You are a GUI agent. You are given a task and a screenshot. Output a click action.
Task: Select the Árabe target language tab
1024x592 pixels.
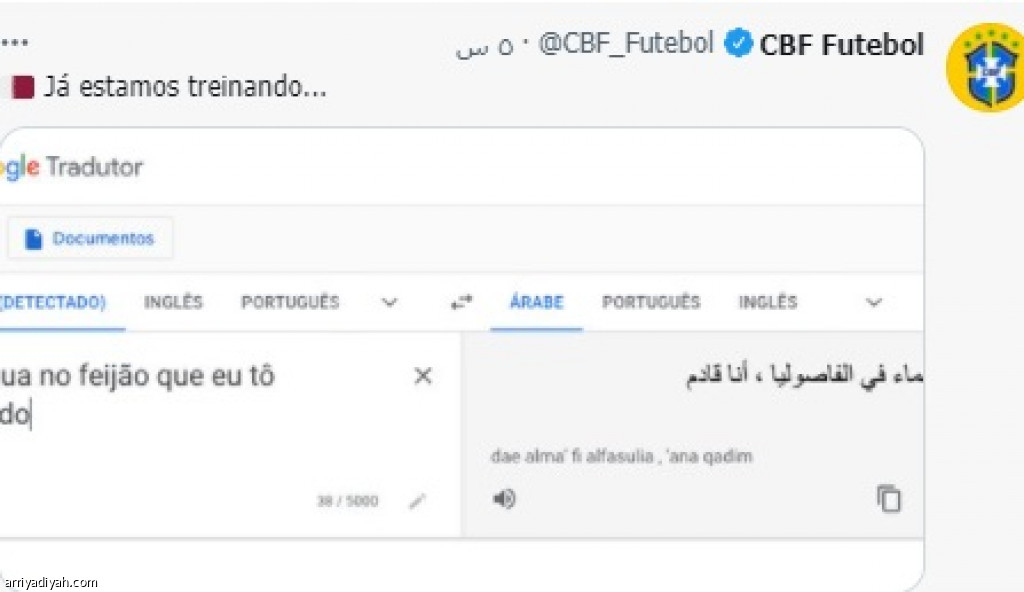point(536,302)
